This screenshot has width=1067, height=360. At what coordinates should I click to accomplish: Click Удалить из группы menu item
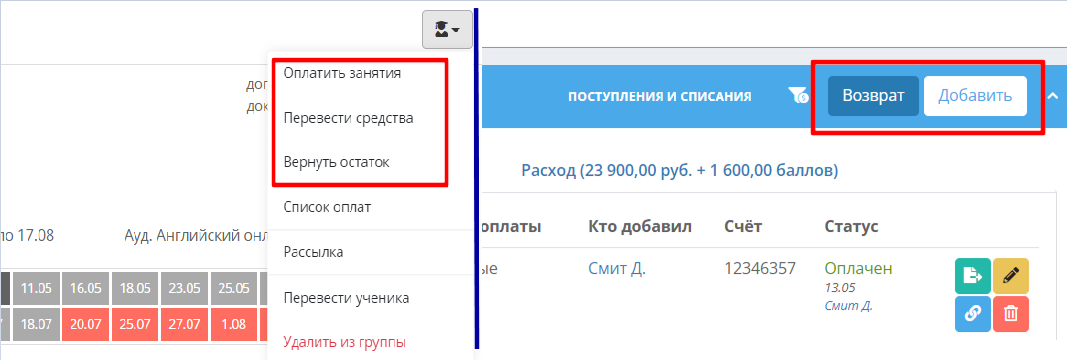point(345,342)
